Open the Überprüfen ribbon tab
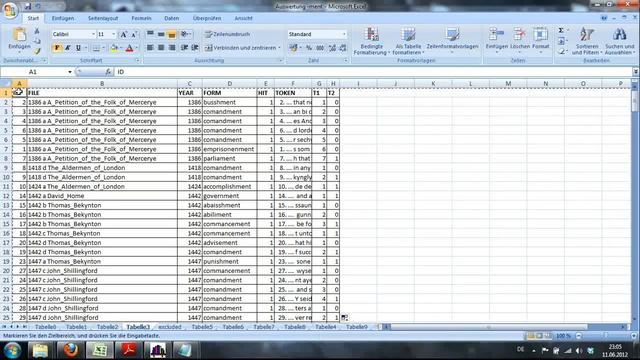The height and width of the screenshot is (360, 640). pos(207,18)
